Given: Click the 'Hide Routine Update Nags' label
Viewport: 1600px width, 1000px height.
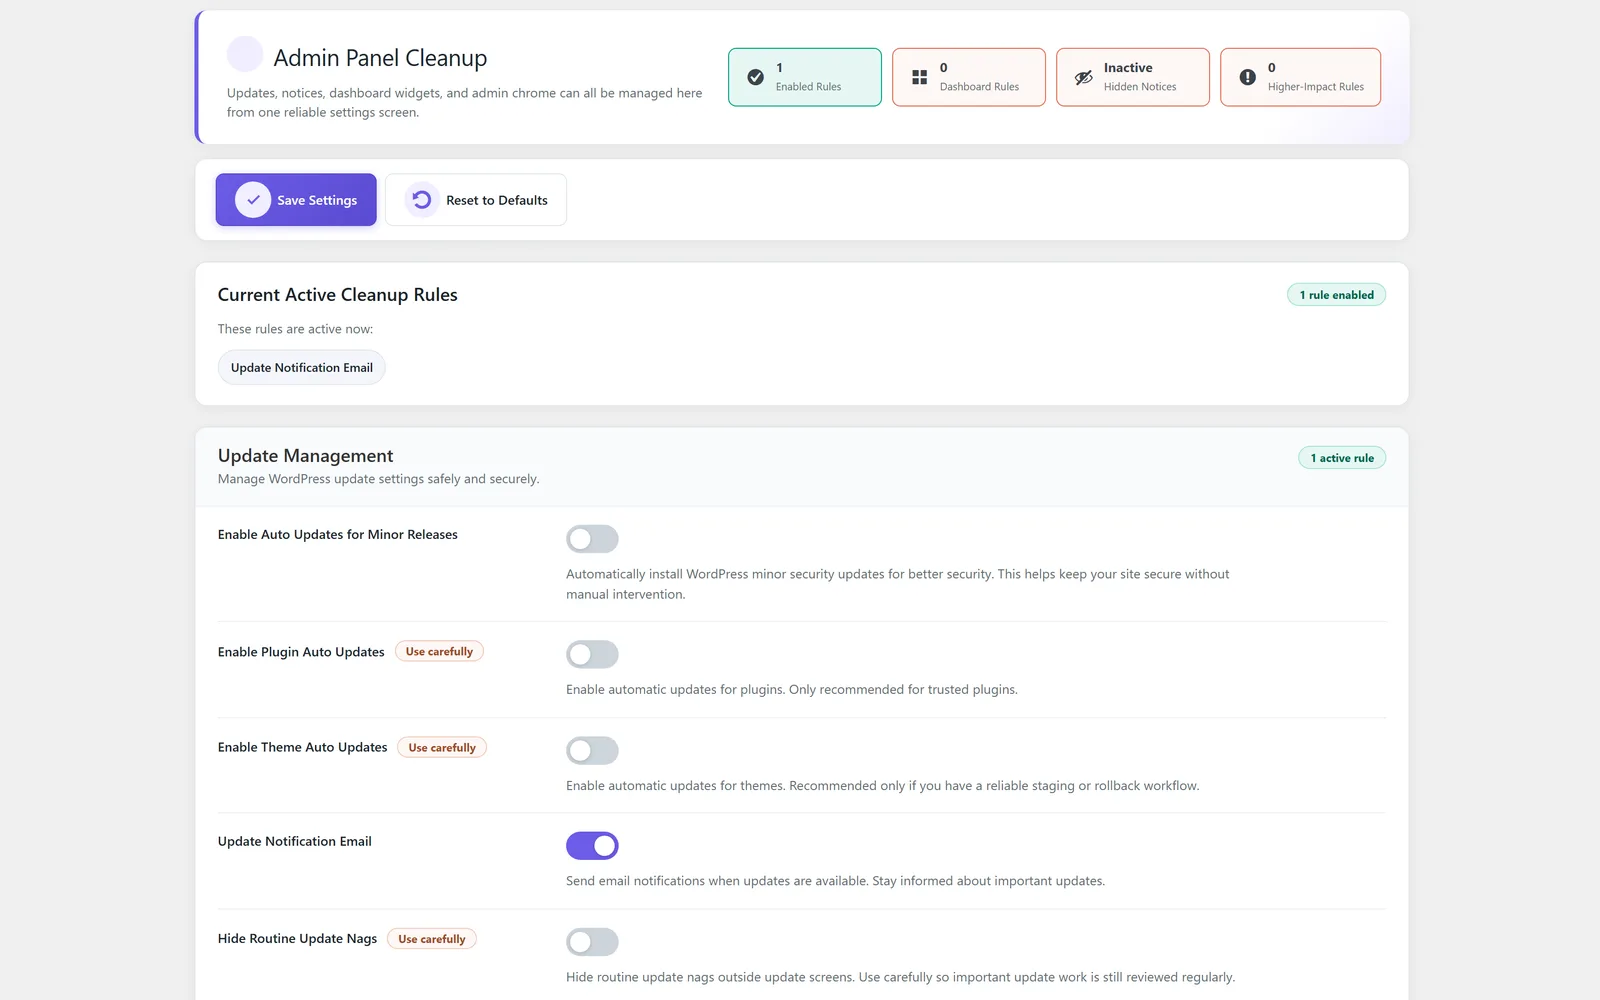Looking at the screenshot, I should coord(297,939).
